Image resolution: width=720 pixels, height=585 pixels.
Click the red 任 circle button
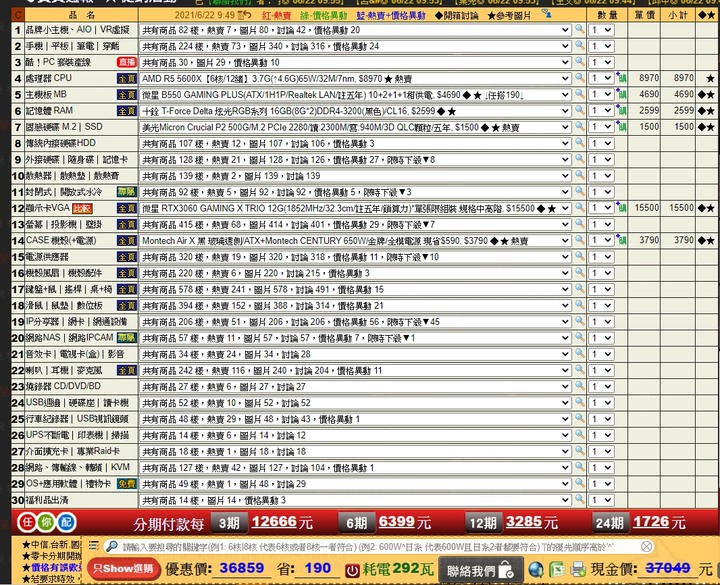pyautogui.click(x=27, y=522)
